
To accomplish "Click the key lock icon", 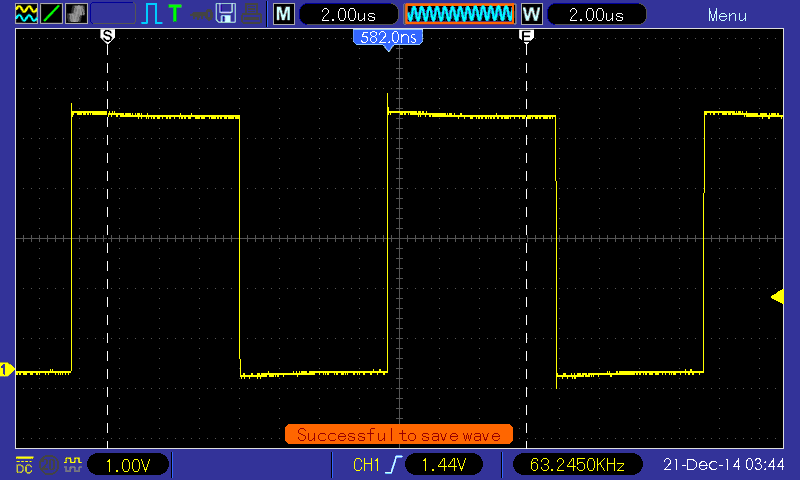I will 203,14.
